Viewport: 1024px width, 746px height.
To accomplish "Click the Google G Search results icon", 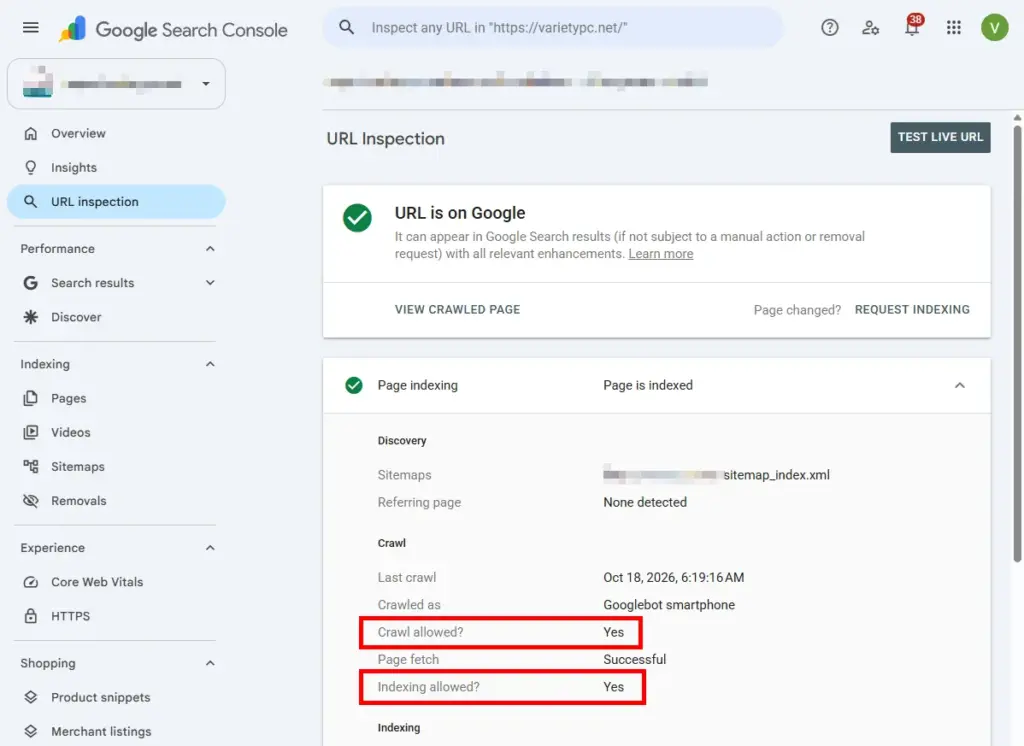I will [x=31, y=283].
